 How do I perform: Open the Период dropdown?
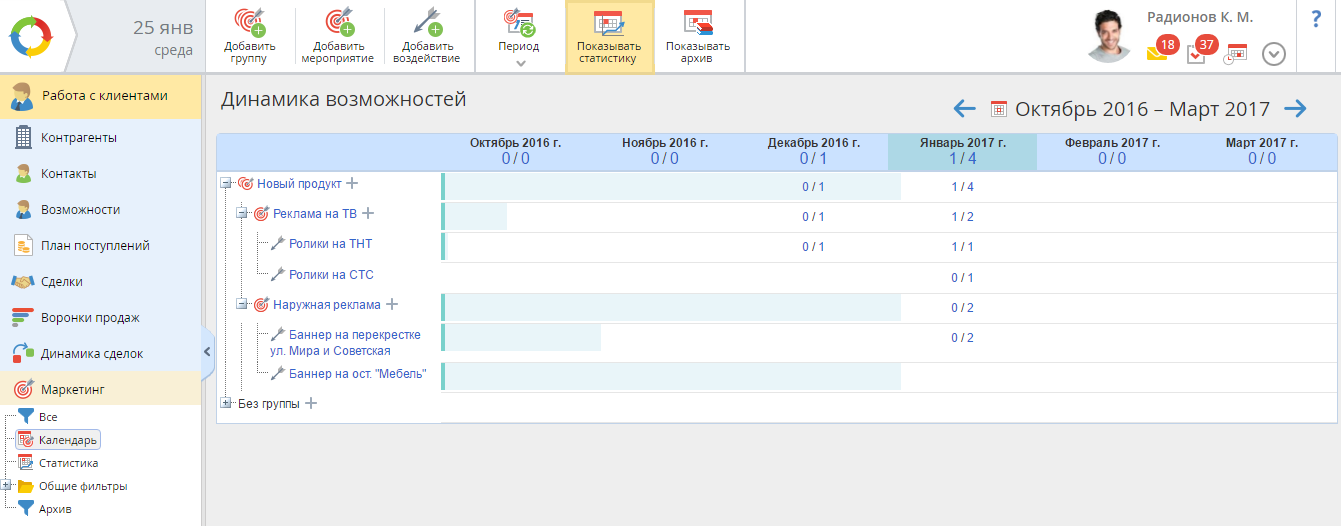click(x=518, y=36)
